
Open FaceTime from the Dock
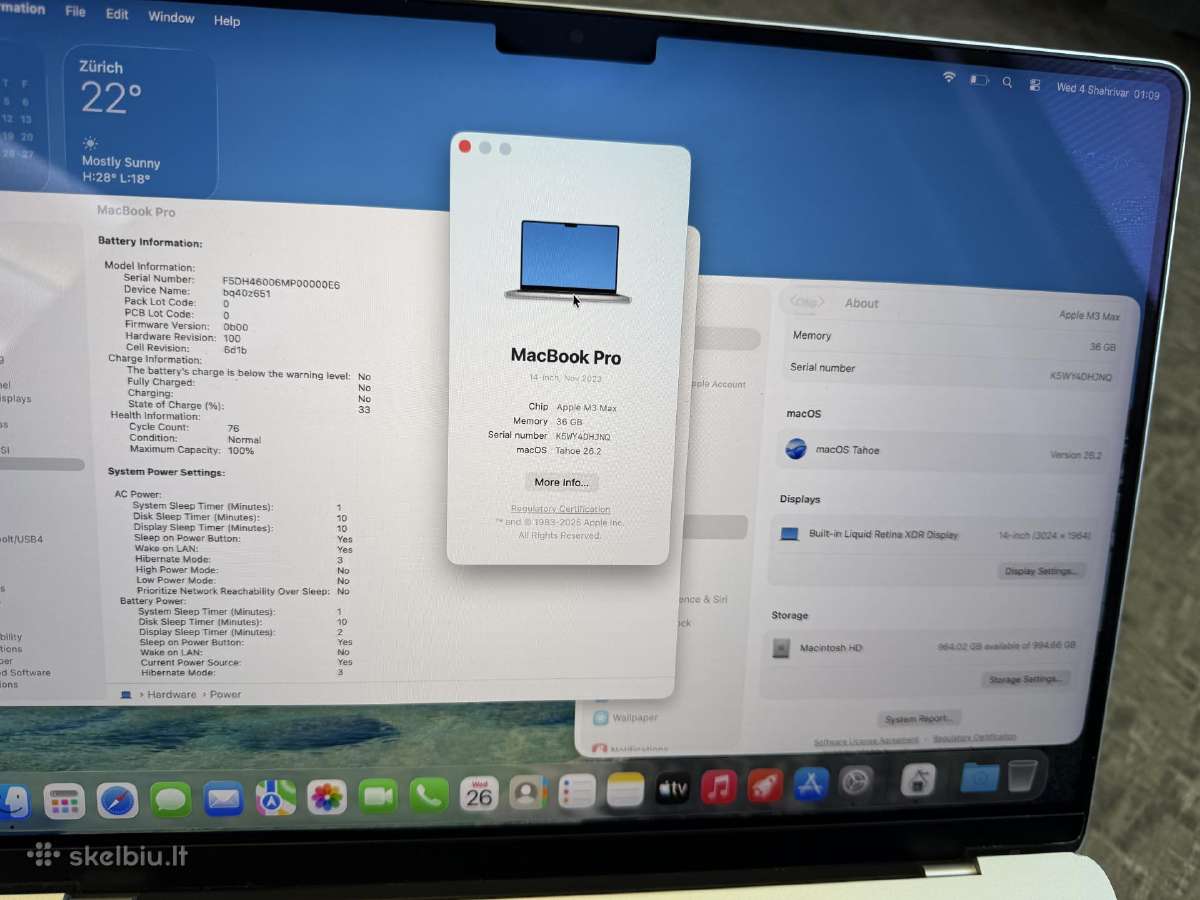point(378,796)
